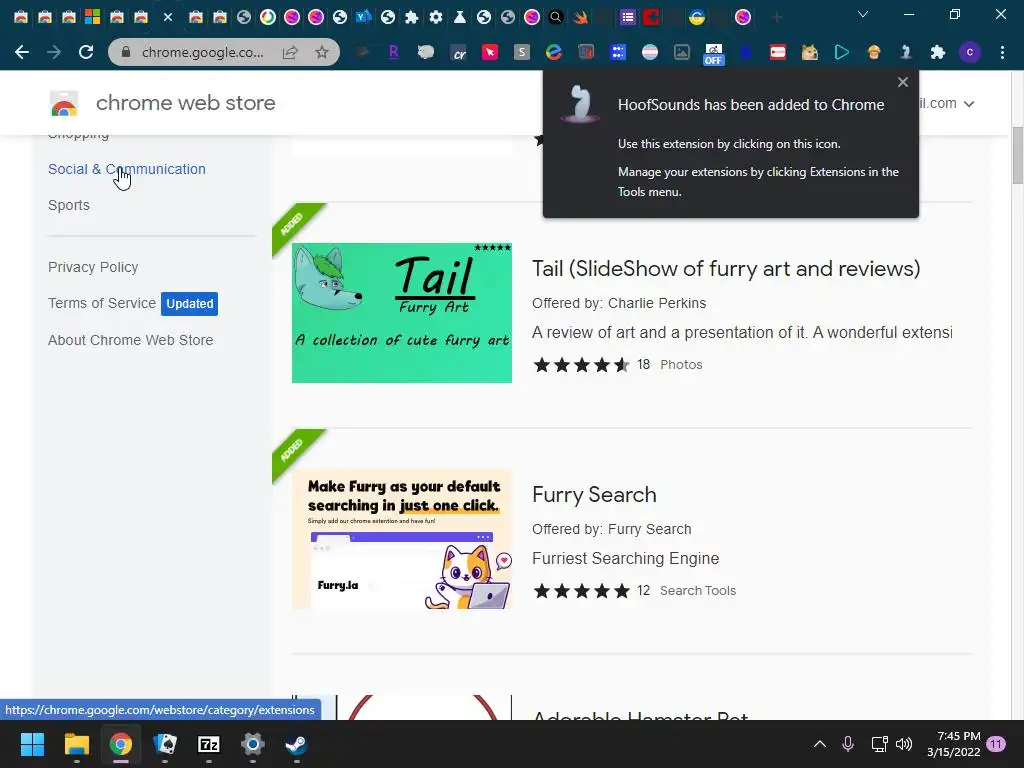Screen dimensions: 1024x768
Task: View site information via padlock icon
Action: (x=126, y=52)
